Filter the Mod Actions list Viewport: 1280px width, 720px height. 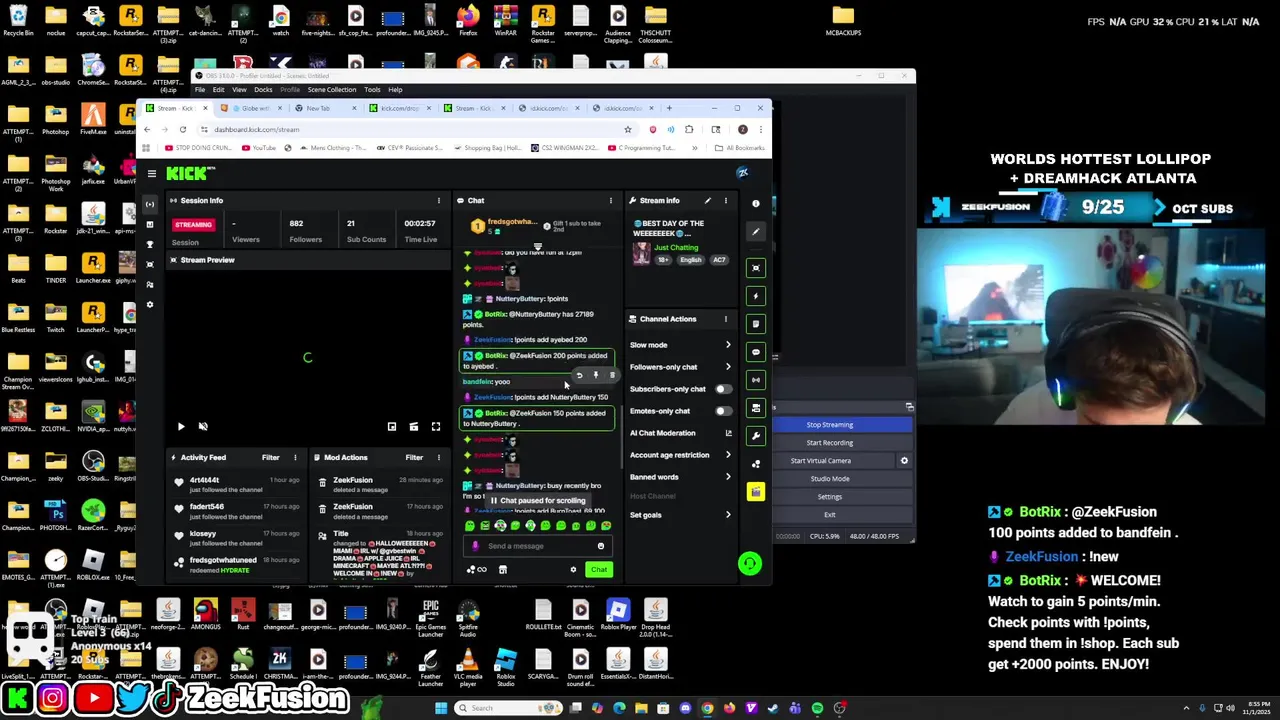point(414,457)
